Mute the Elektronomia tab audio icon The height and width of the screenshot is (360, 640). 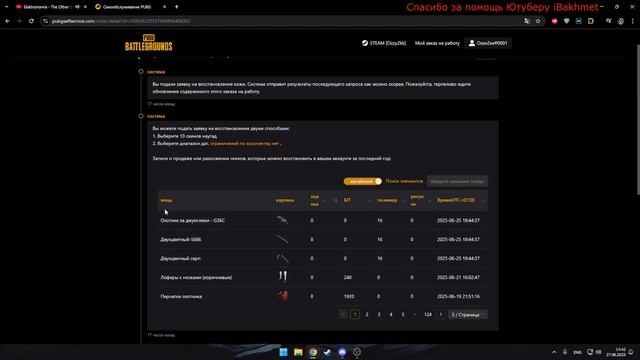[x=77, y=7]
